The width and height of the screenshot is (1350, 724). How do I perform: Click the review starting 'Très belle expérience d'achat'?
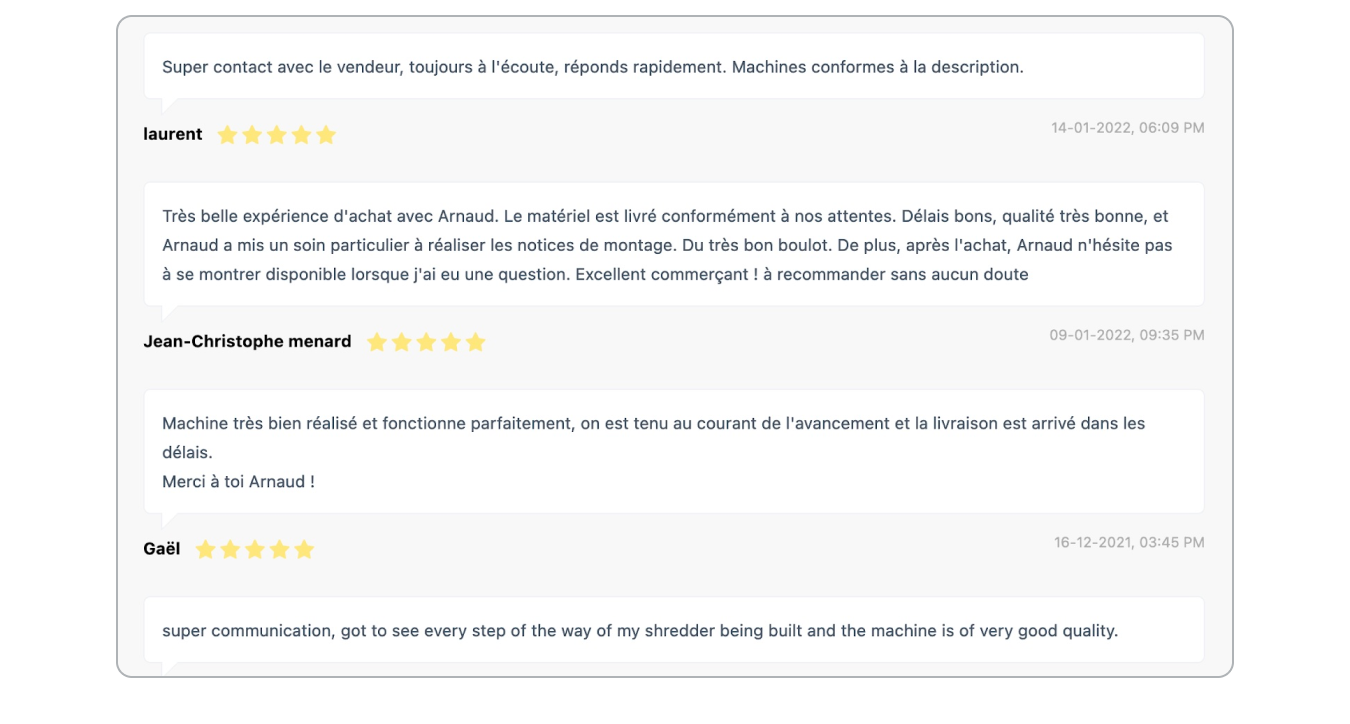[x=674, y=244]
